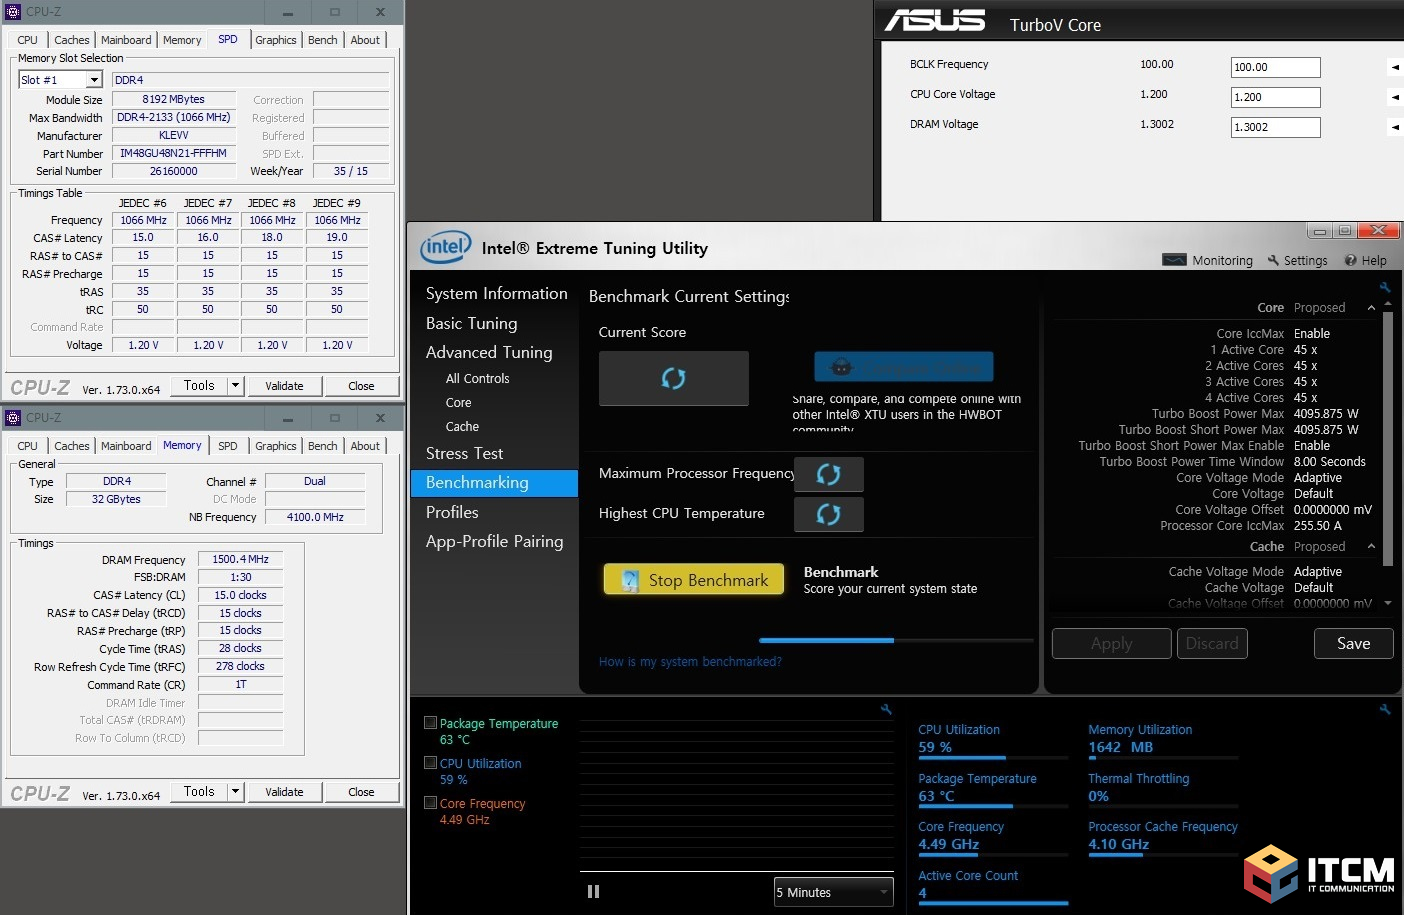Open Mainboard tab in the top CPU-Z window

click(126, 40)
